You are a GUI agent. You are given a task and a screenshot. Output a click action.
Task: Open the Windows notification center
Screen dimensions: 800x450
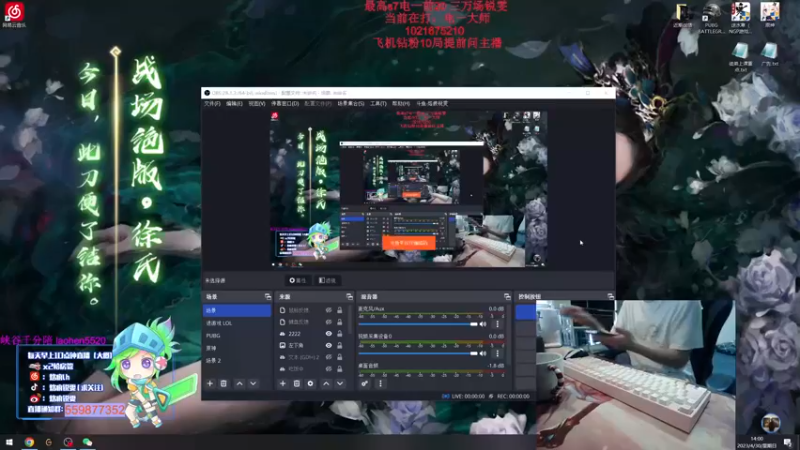tap(788, 442)
